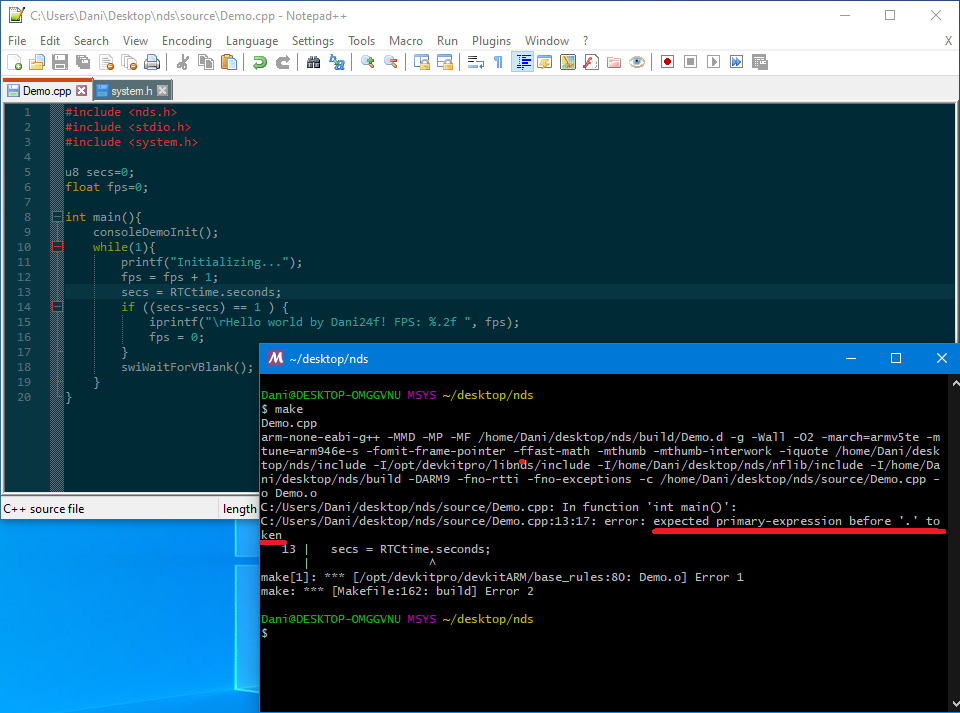Viewport: 960px width, 713px height.
Task: Click terminal scrollbar up arrow
Action: click(955, 383)
